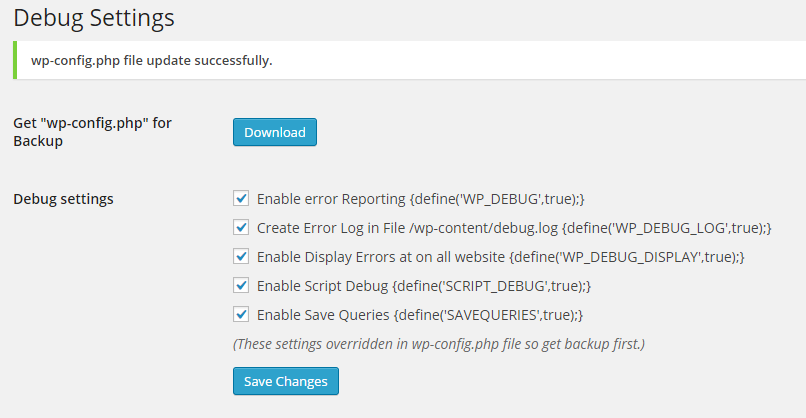806x418 pixels.
Task: Click the 'Enable Save Queries' label text
Action: pos(420,315)
